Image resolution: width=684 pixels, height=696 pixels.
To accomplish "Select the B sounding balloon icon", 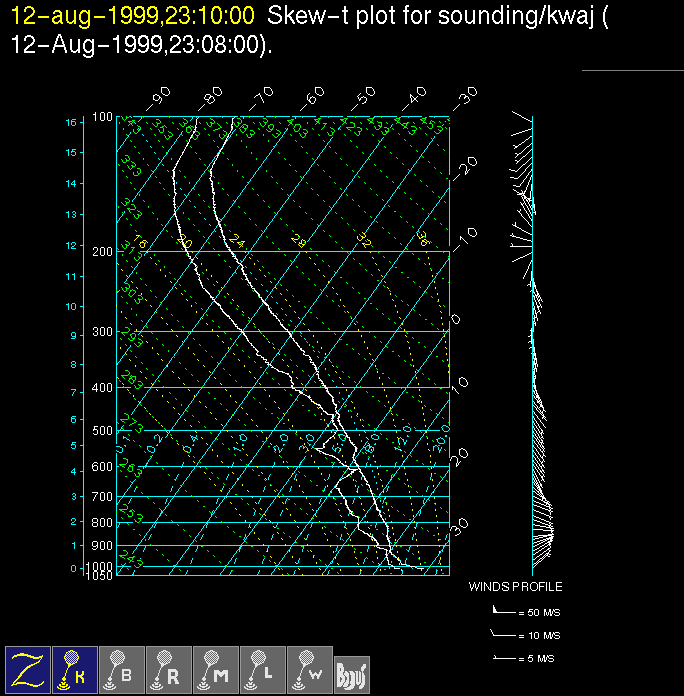I will click(x=122, y=670).
